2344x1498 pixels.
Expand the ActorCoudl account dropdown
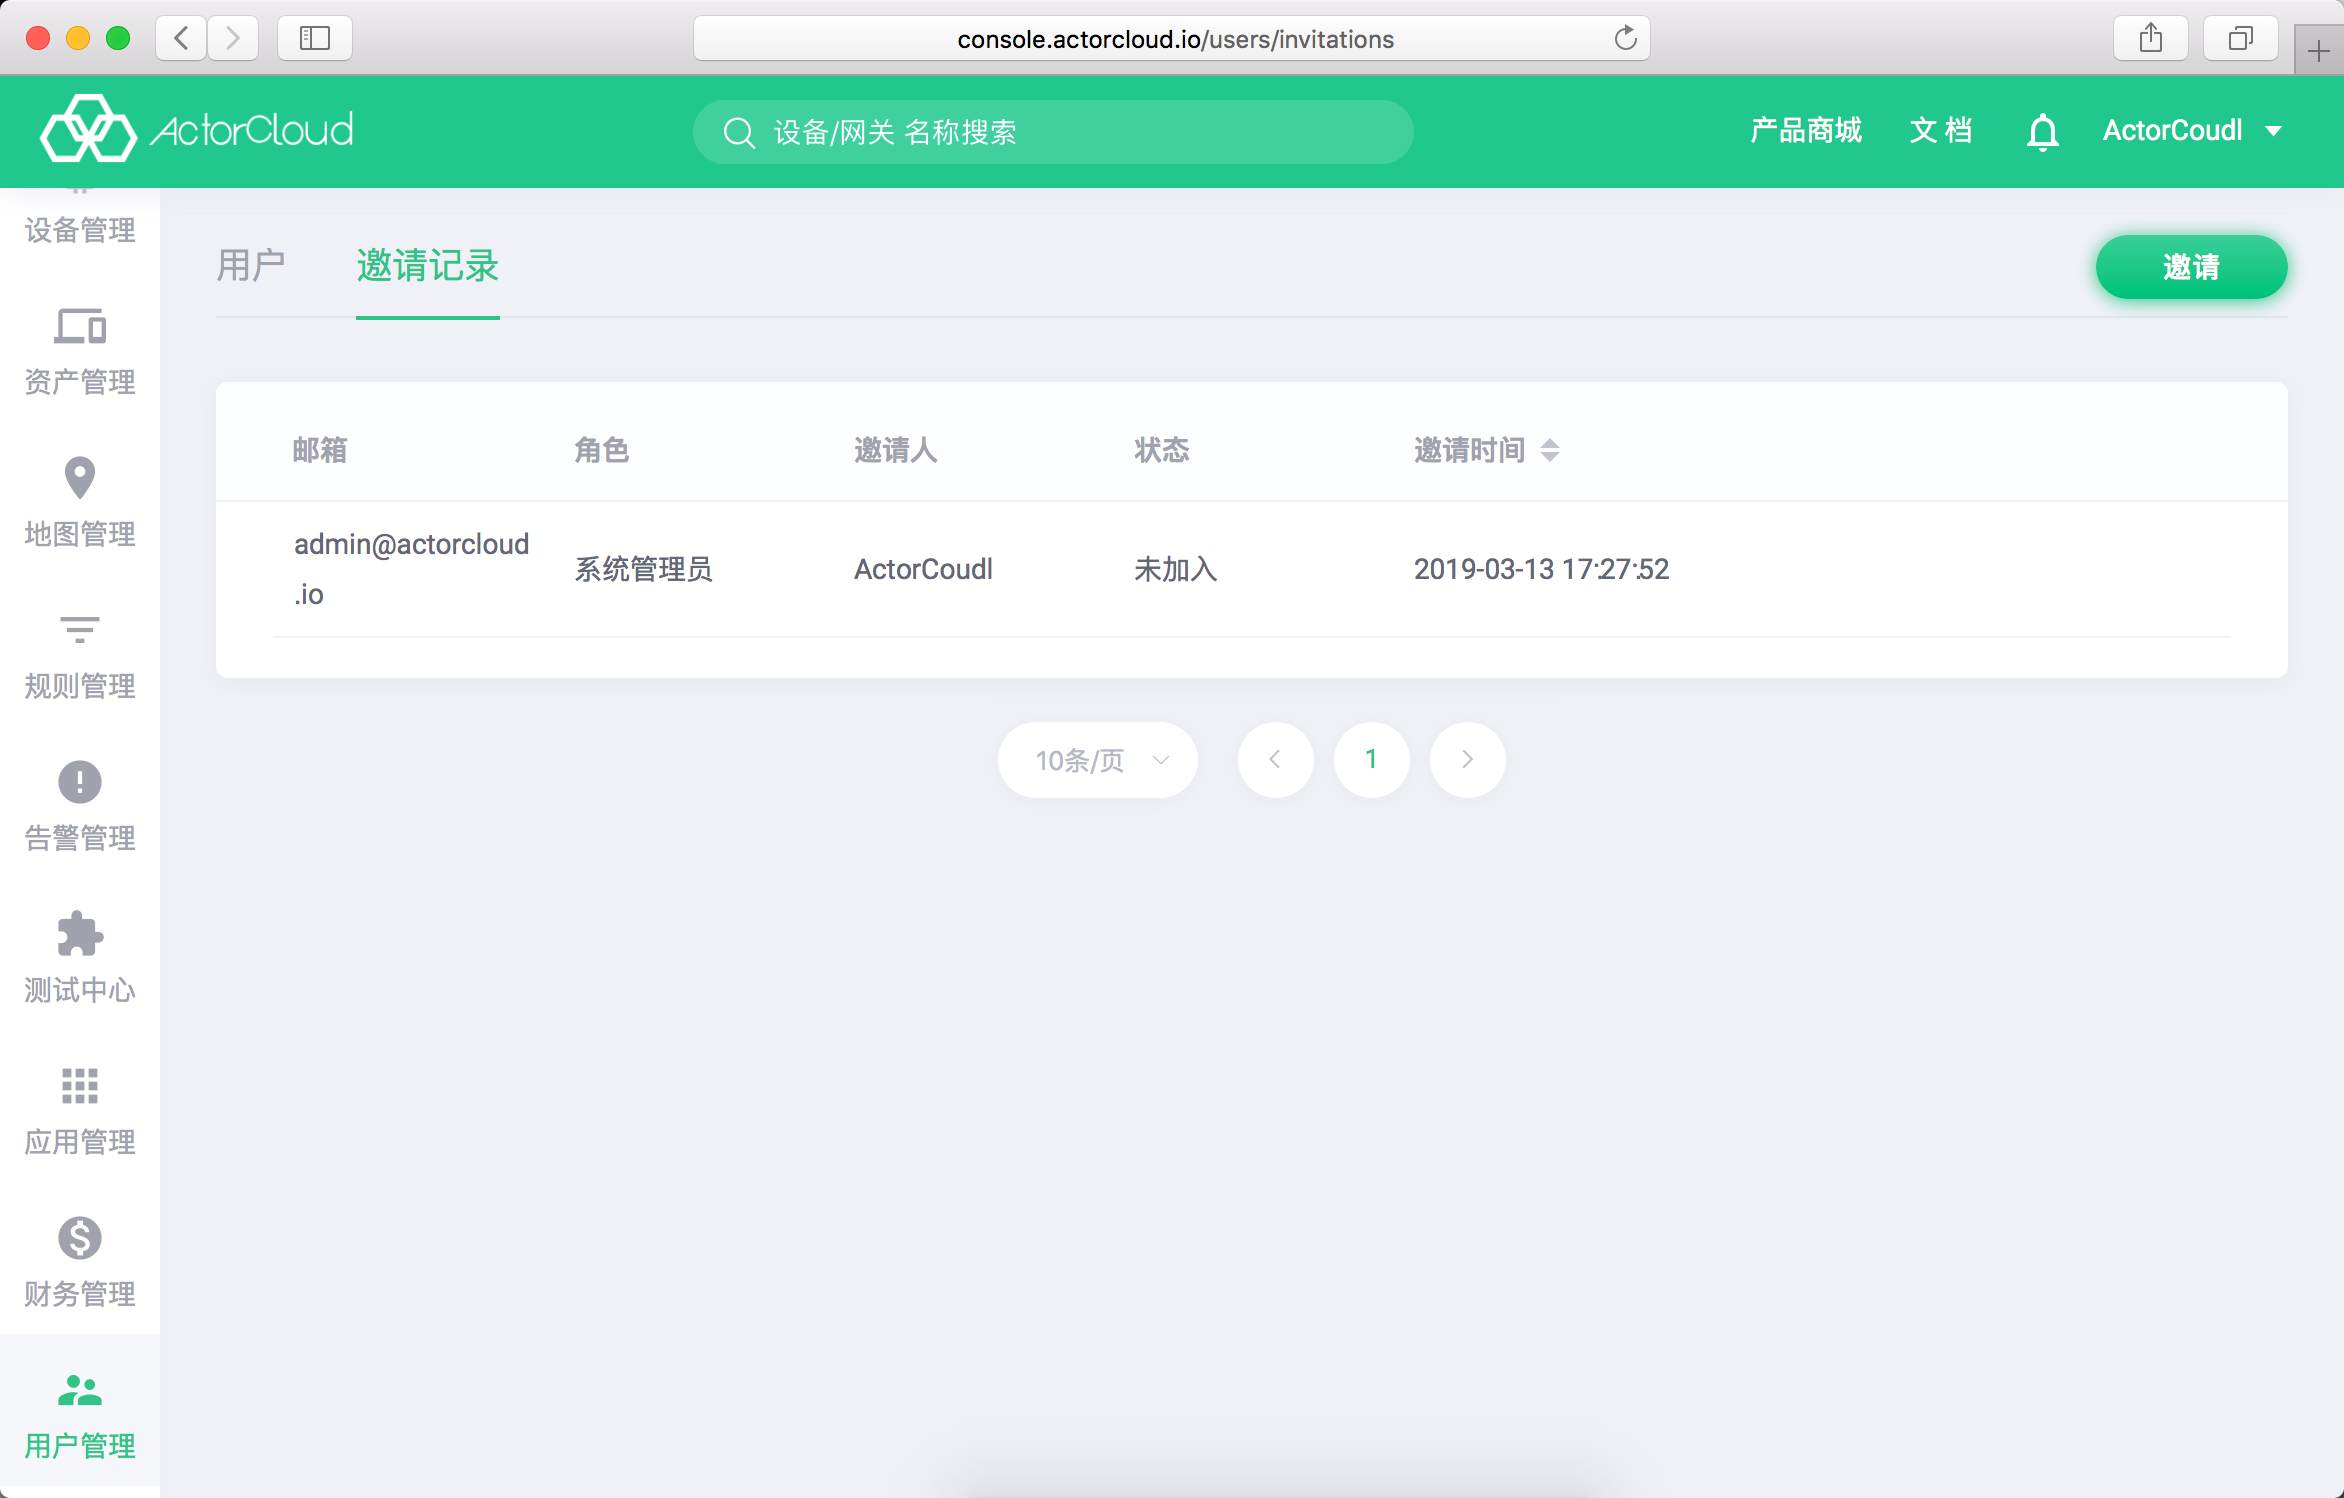[2192, 131]
